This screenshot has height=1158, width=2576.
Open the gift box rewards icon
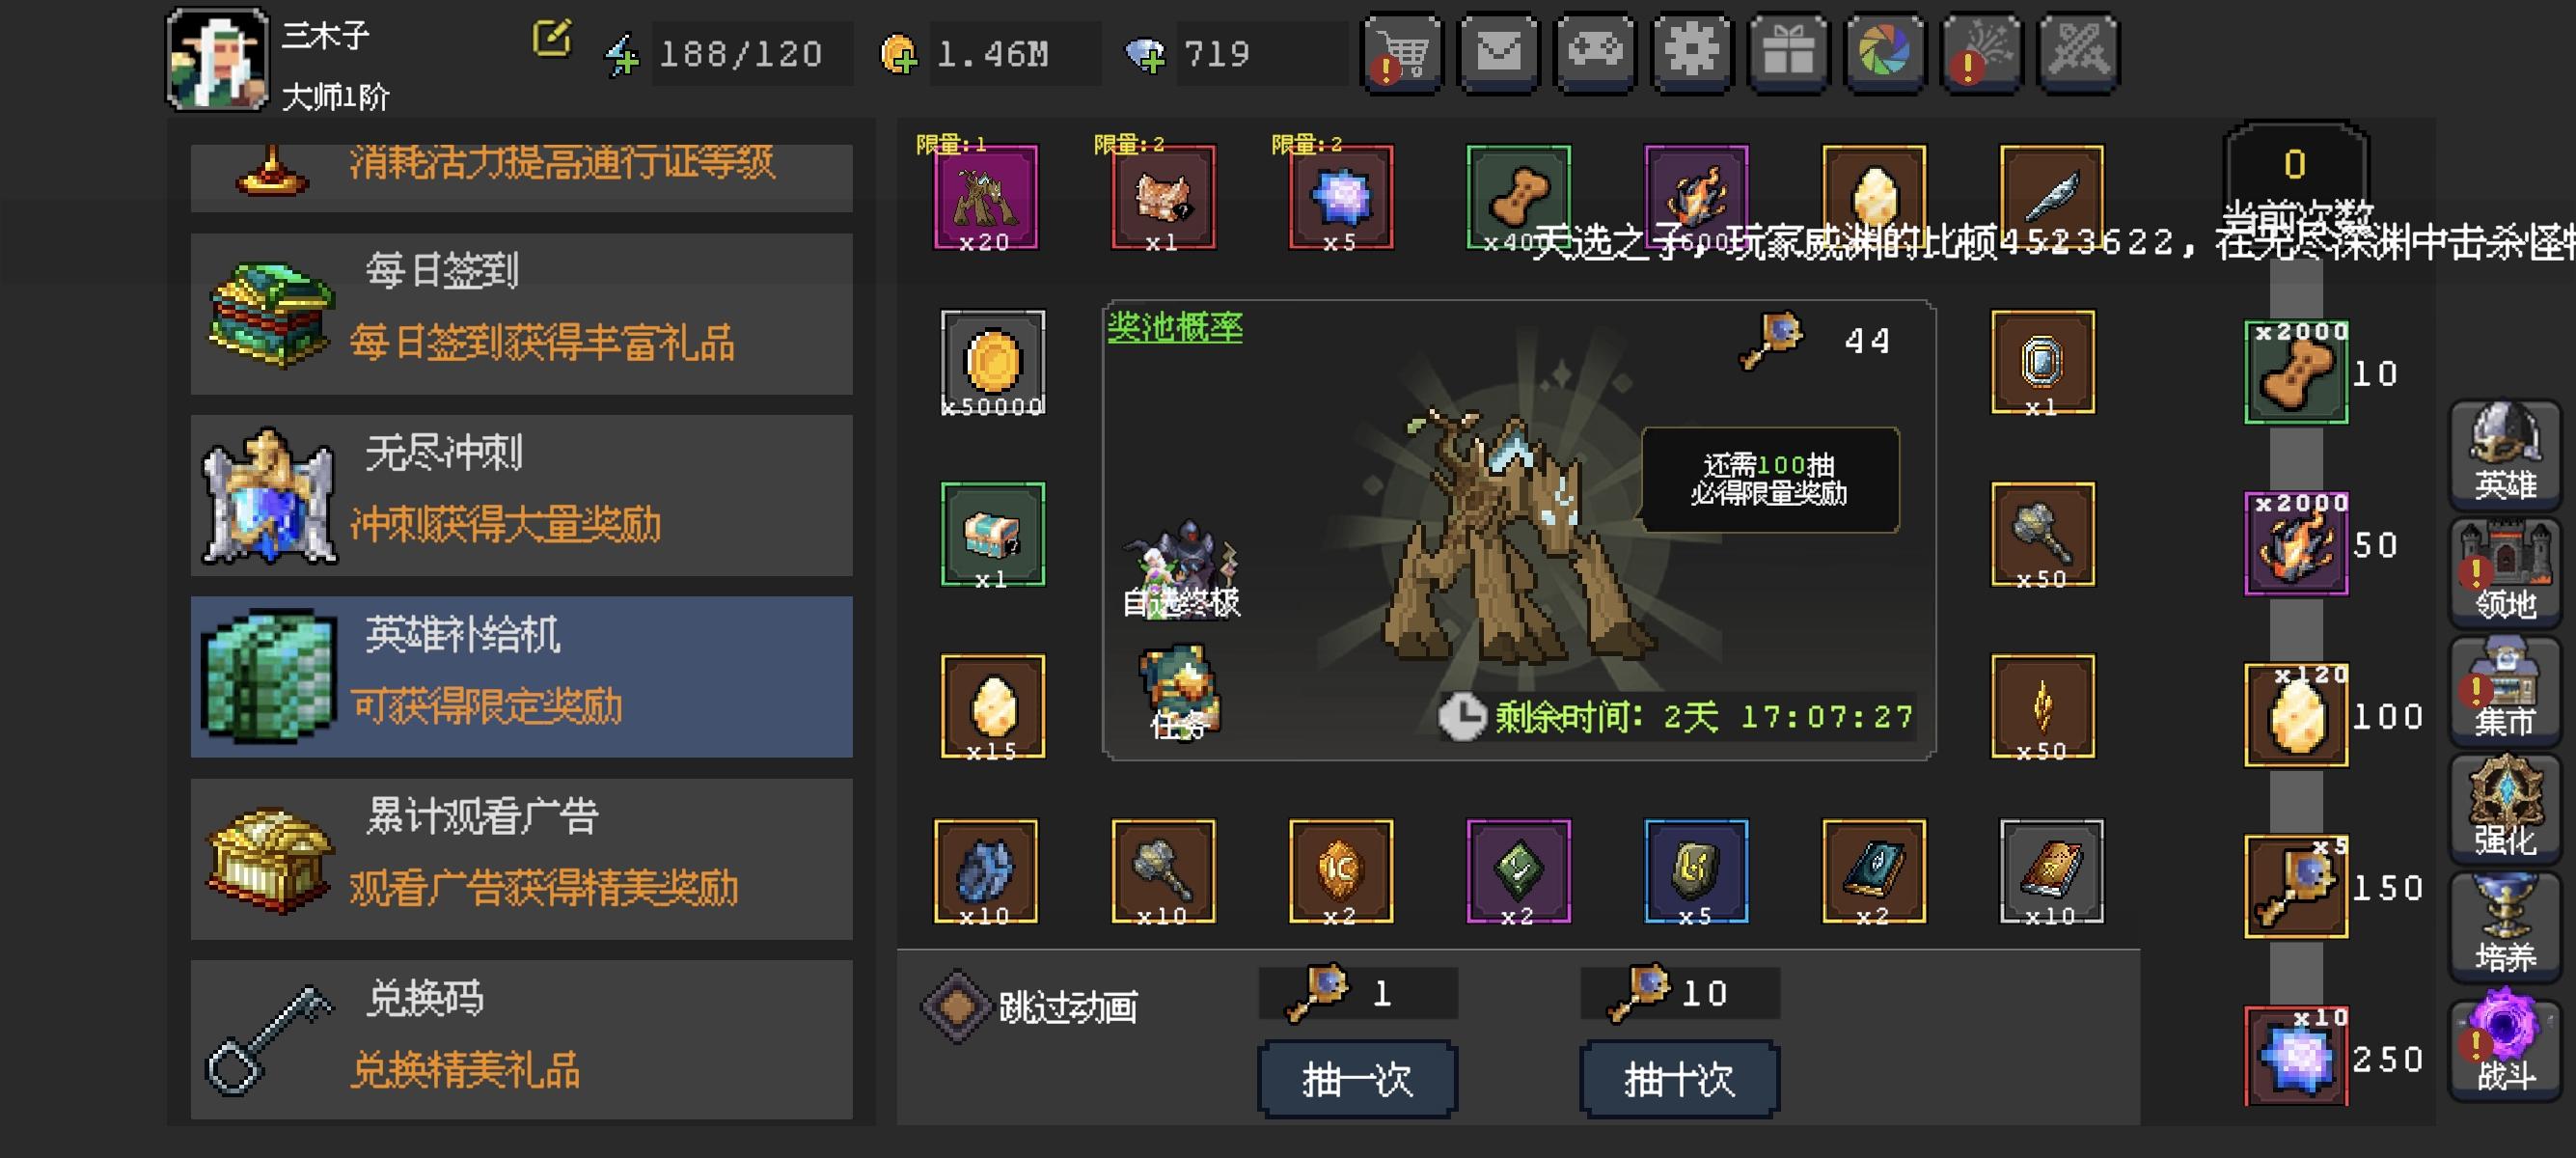(x=1788, y=53)
